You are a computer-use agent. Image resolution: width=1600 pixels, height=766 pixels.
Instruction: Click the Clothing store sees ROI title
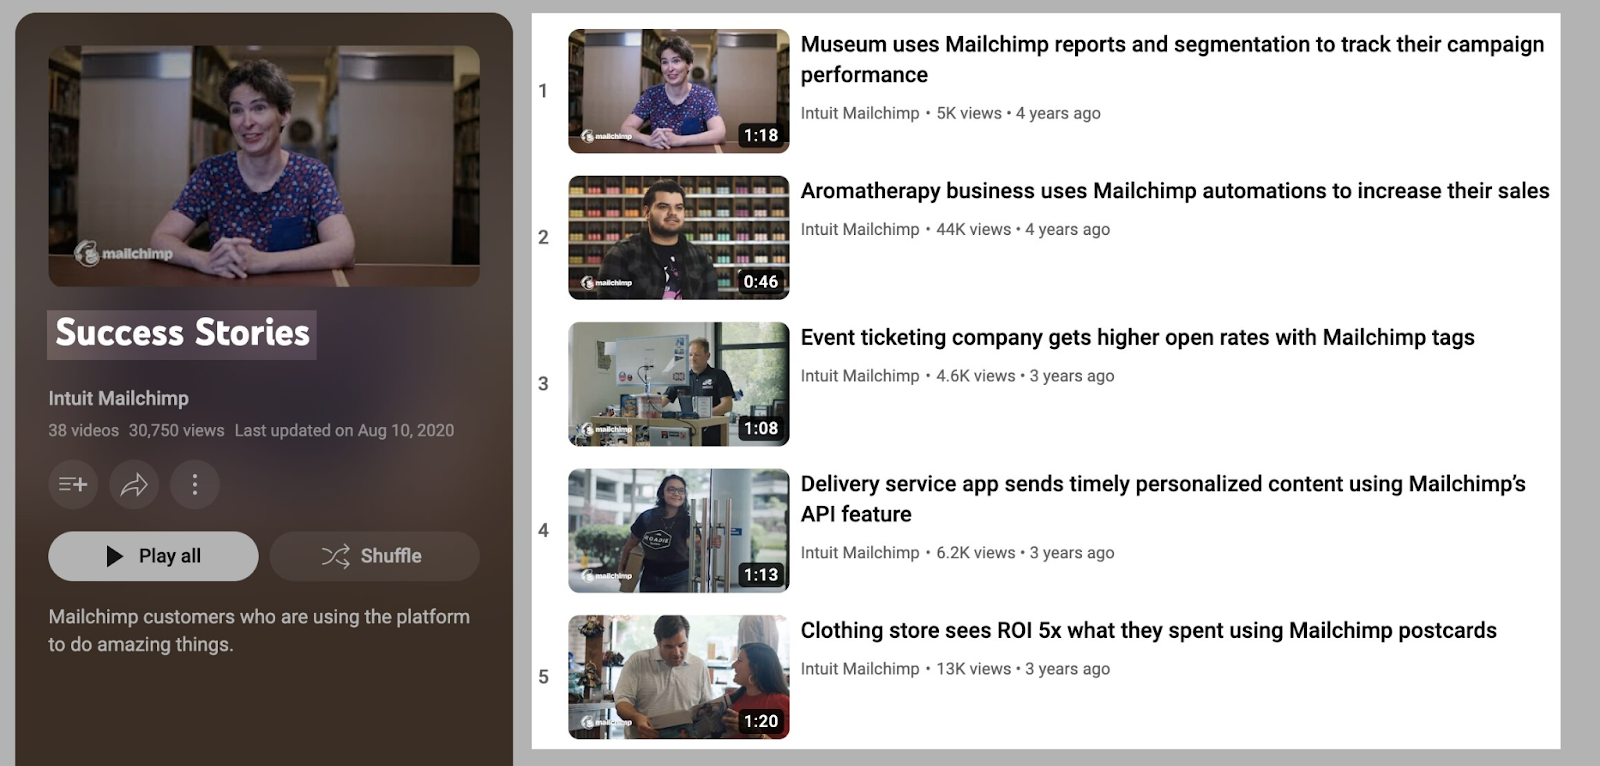(1148, 631)
